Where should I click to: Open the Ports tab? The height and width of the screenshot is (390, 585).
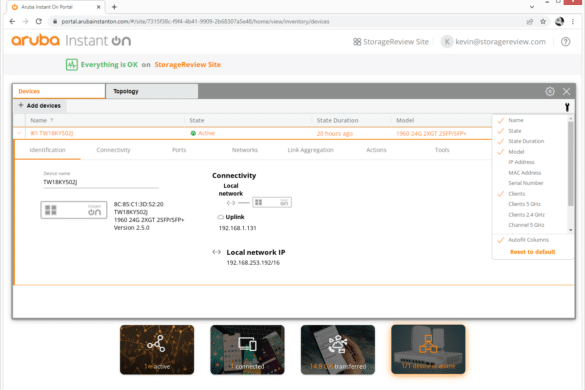click(179, 150)
